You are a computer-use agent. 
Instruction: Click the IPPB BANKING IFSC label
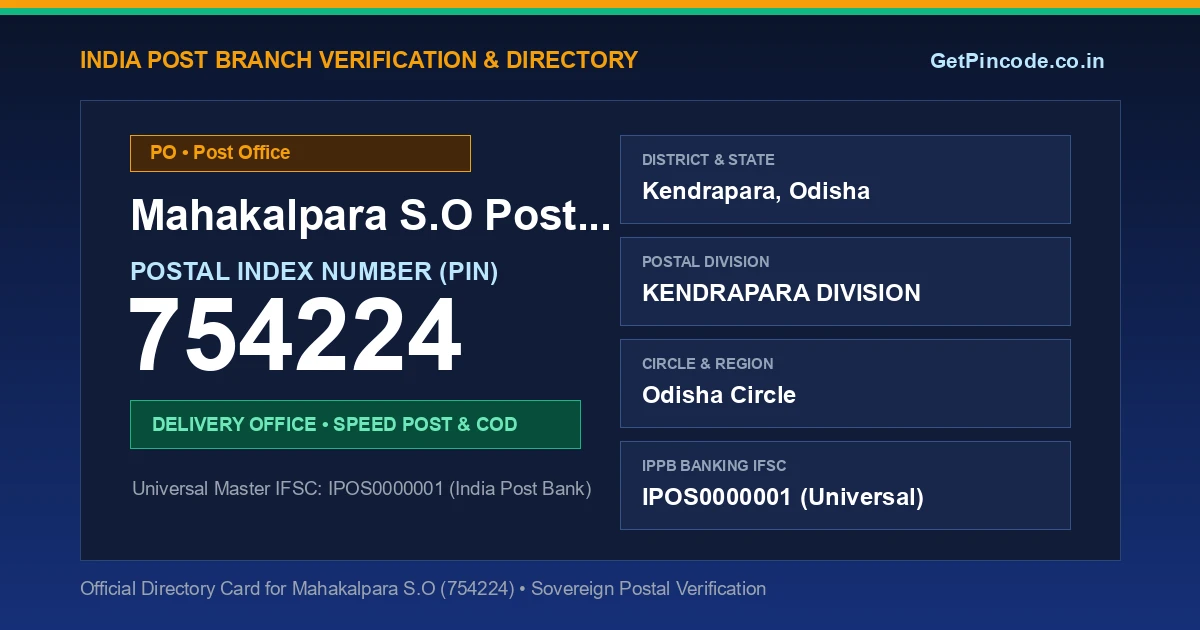714,466
